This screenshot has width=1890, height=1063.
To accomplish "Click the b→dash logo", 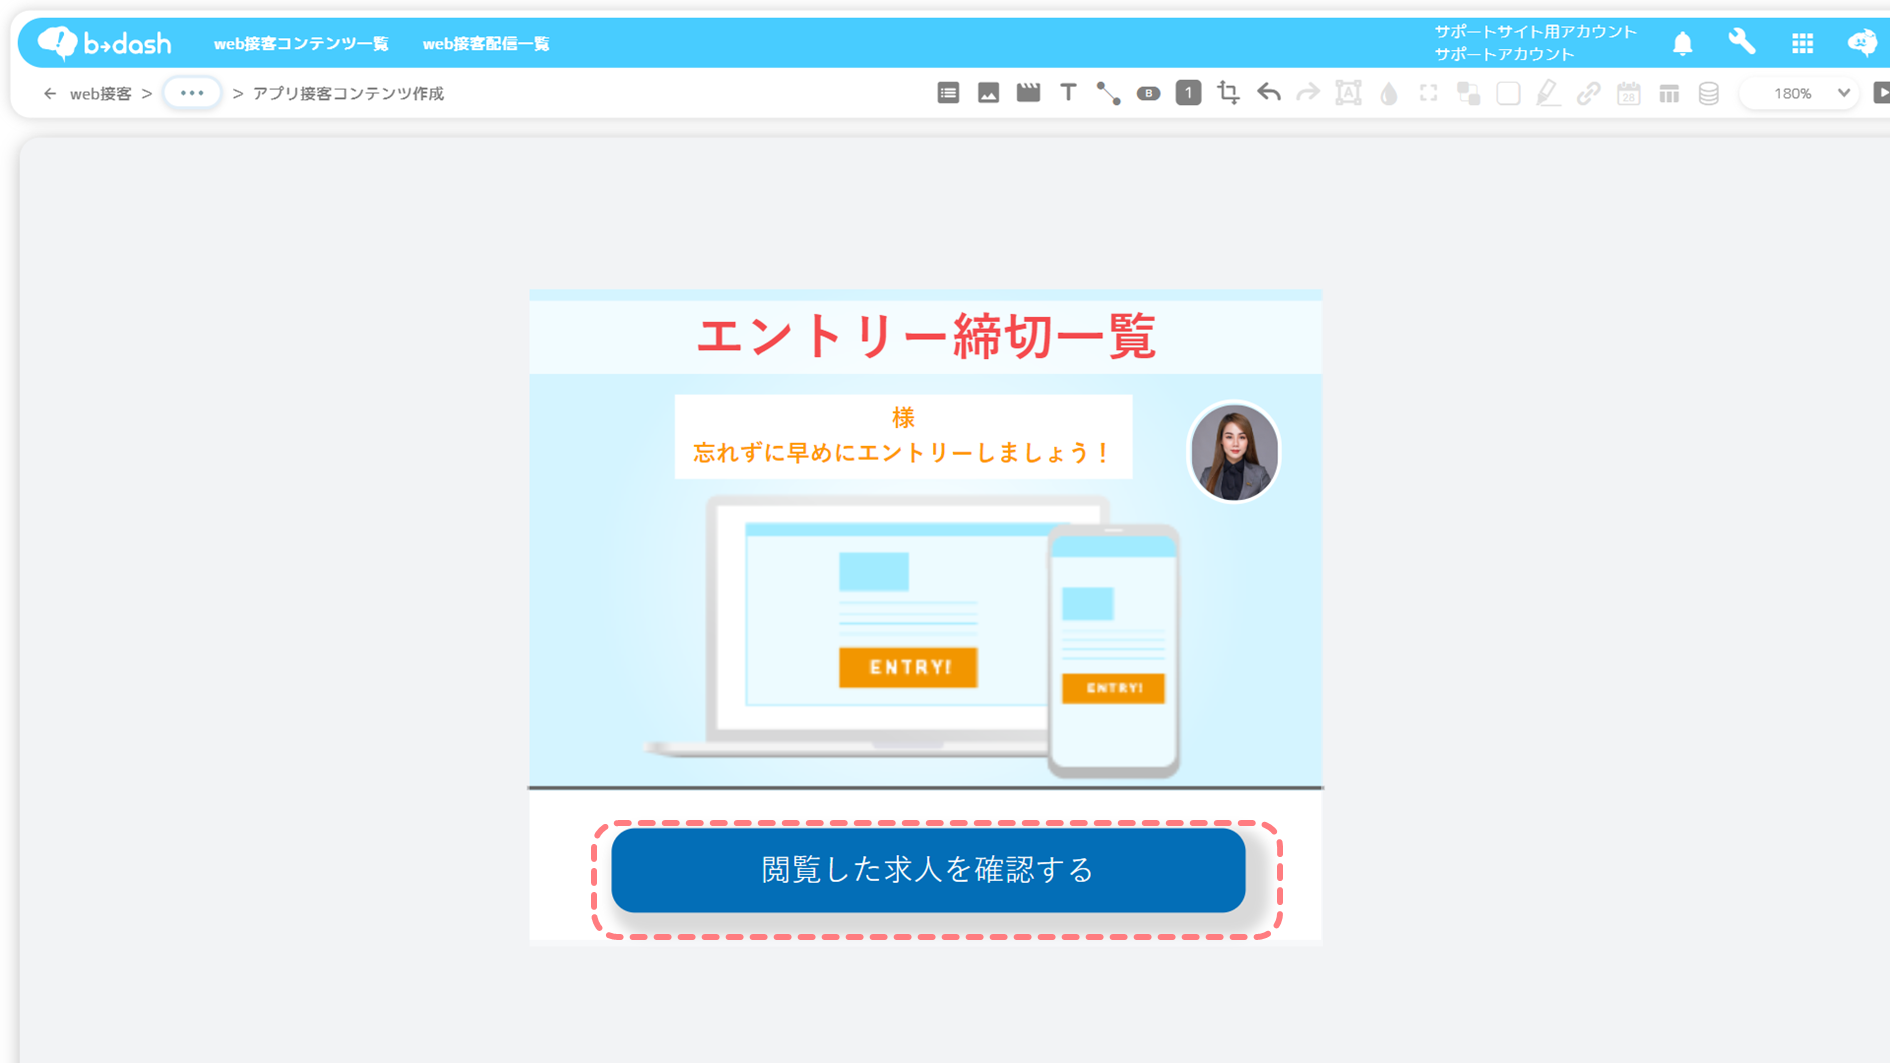I will point(104,43).
